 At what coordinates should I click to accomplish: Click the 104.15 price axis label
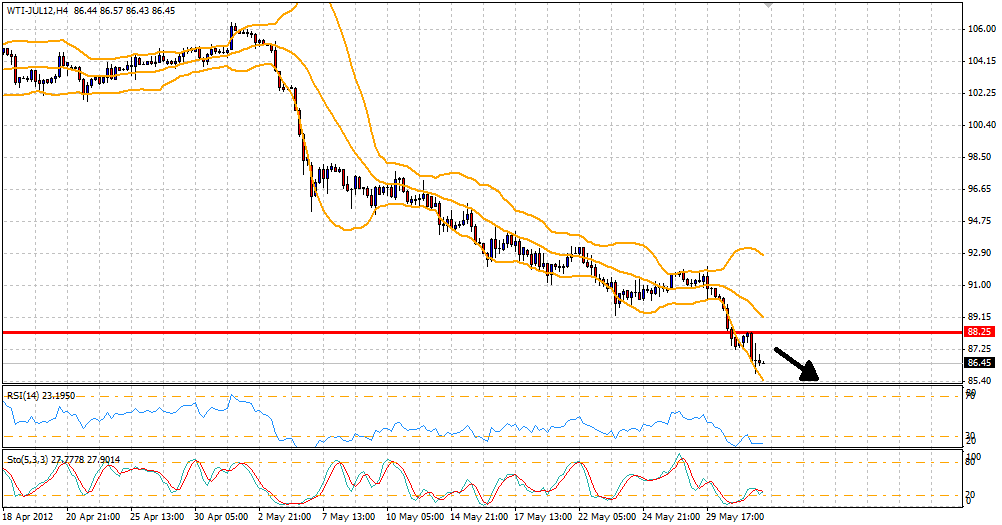pos(982,61)
